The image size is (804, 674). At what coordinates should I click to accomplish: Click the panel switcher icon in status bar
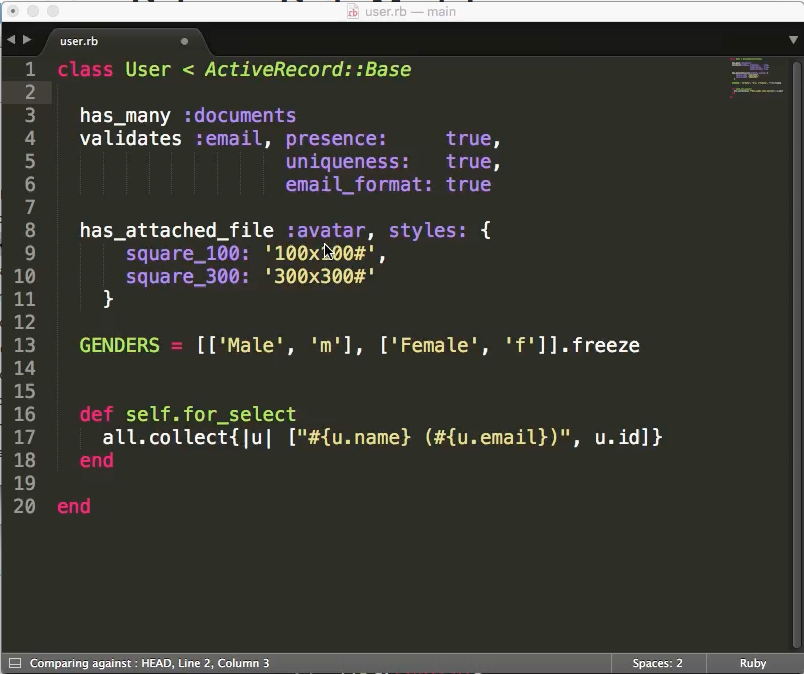[14, 663]
